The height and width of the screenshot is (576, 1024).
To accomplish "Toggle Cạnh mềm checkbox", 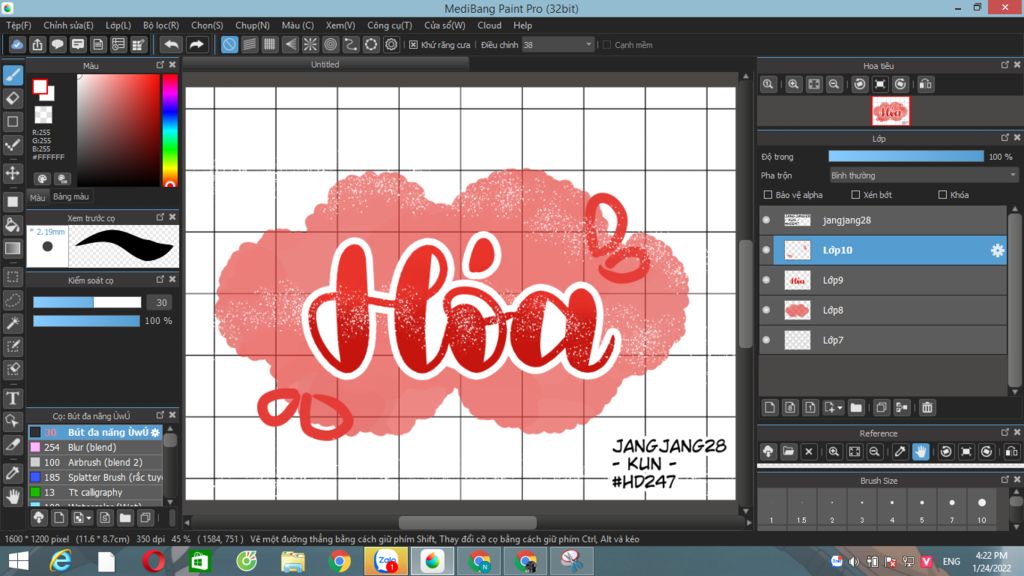I will (x=607, y=45).
